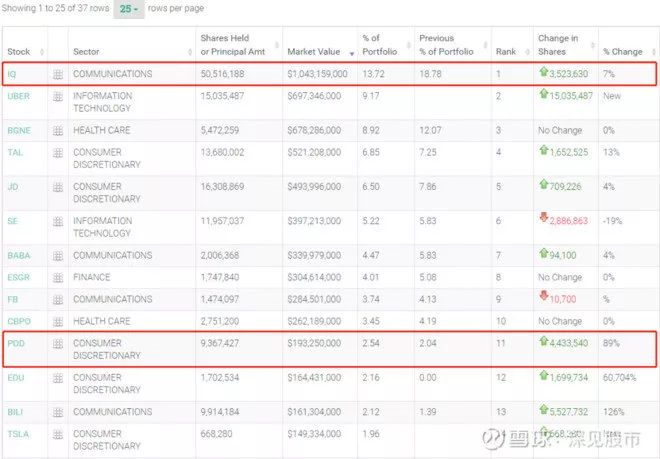Open the grid icon in the PDD row
Viewport: 660px width, 459px height.
[58, 344]
